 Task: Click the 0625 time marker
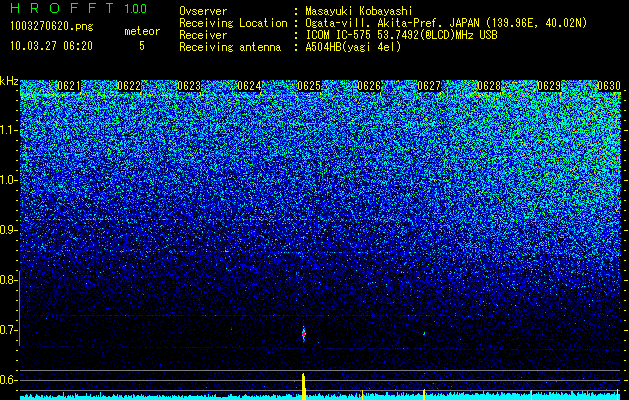tap(309, 86)
